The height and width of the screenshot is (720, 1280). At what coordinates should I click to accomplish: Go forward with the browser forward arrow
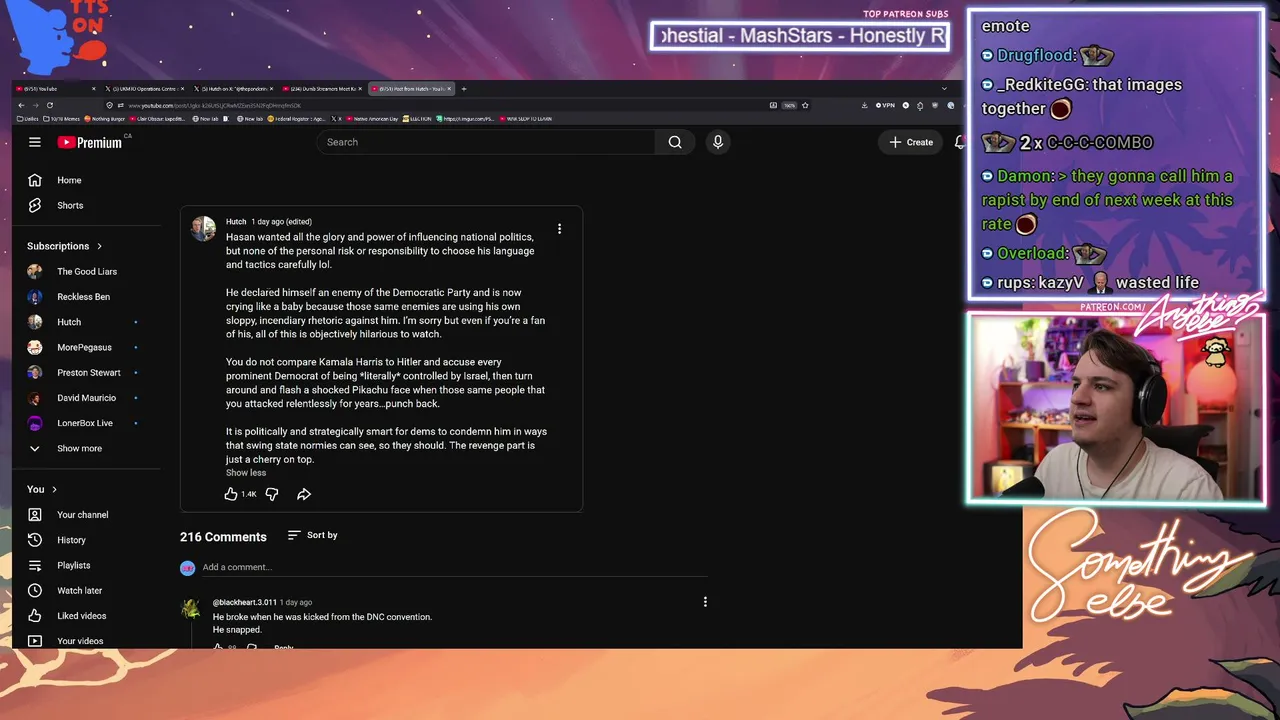tap(35, 105)
